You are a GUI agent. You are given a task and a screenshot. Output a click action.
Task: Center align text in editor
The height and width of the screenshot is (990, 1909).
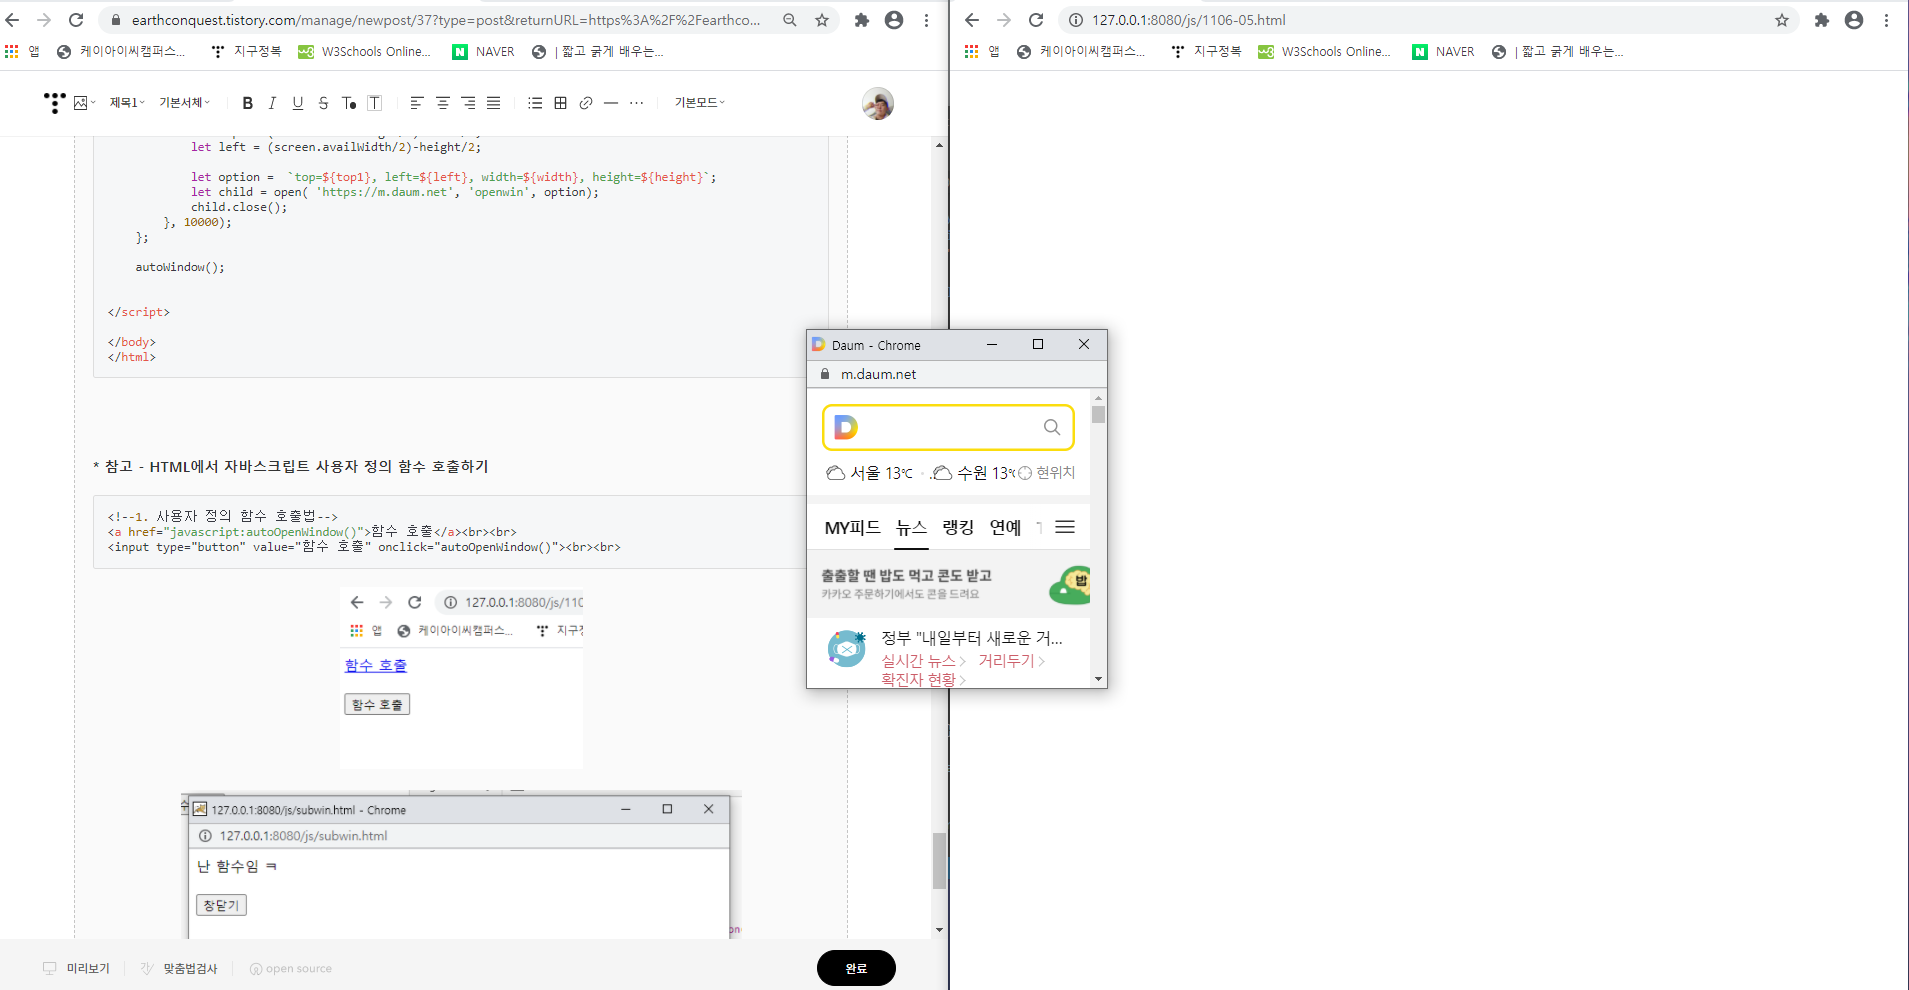[442, 103]
